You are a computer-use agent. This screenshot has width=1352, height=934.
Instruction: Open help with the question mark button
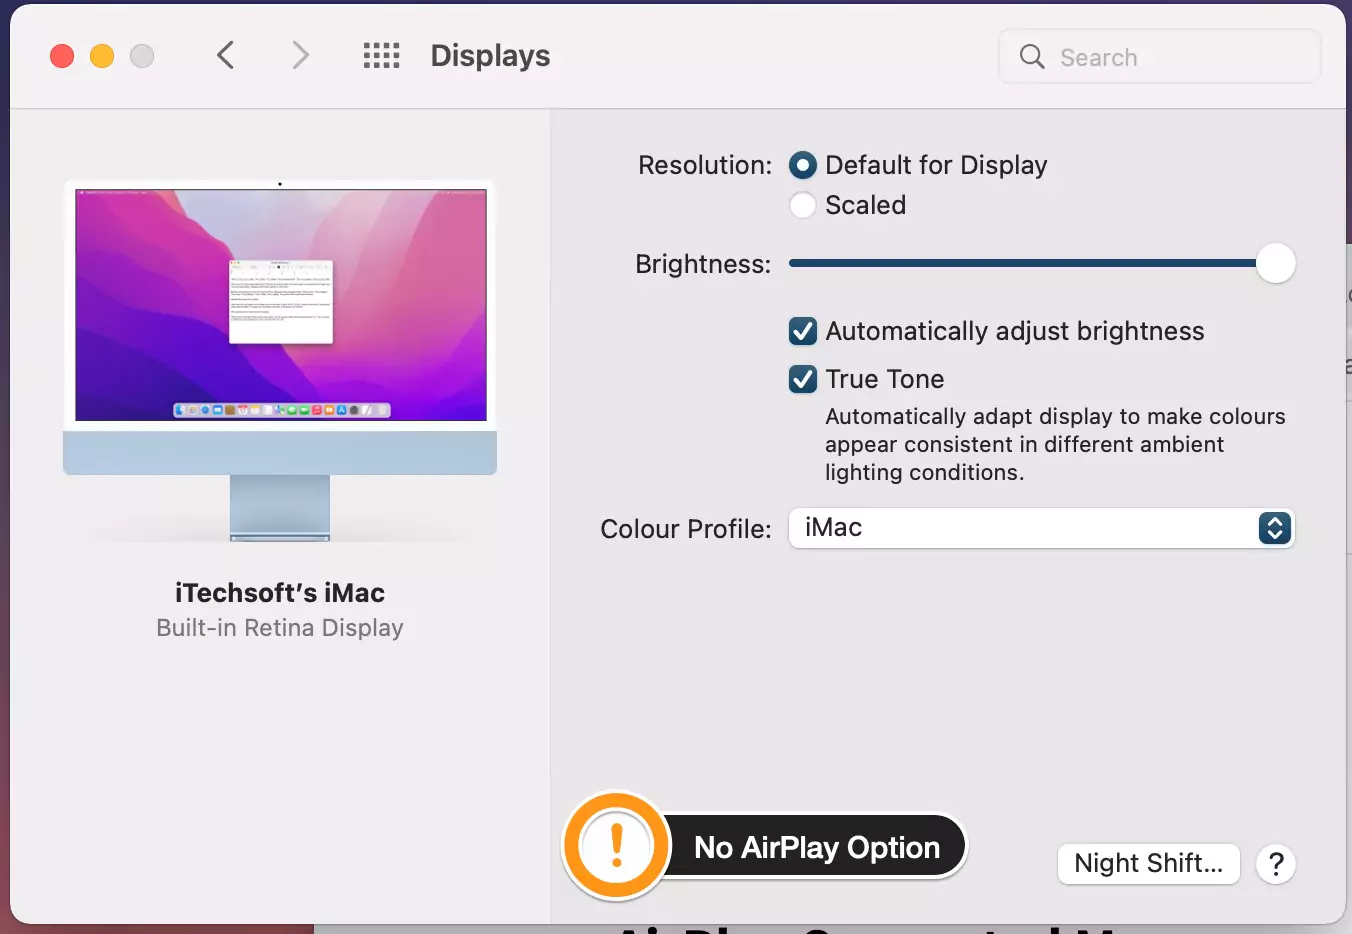pyautogui.click(x=1276, y=864)
